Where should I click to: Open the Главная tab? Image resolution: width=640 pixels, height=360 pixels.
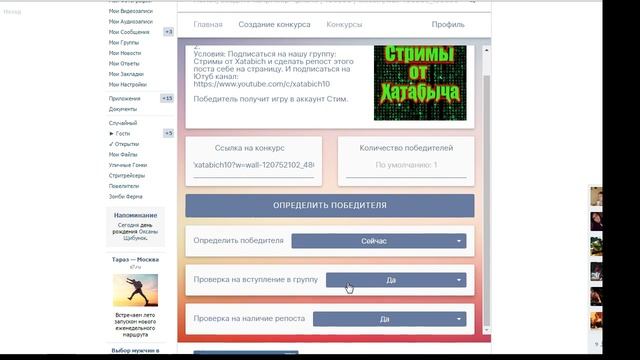point(208,24)
